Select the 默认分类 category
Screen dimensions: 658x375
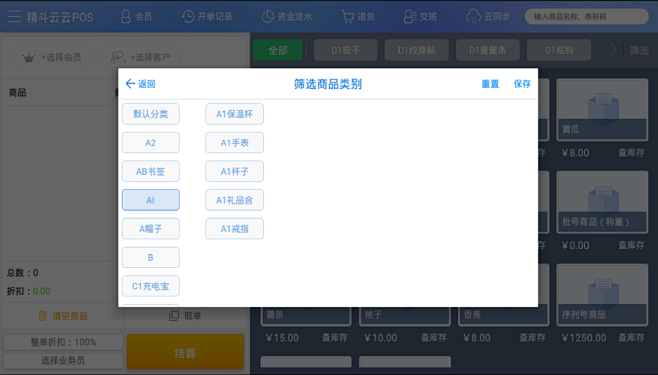[x=151, y=114]
